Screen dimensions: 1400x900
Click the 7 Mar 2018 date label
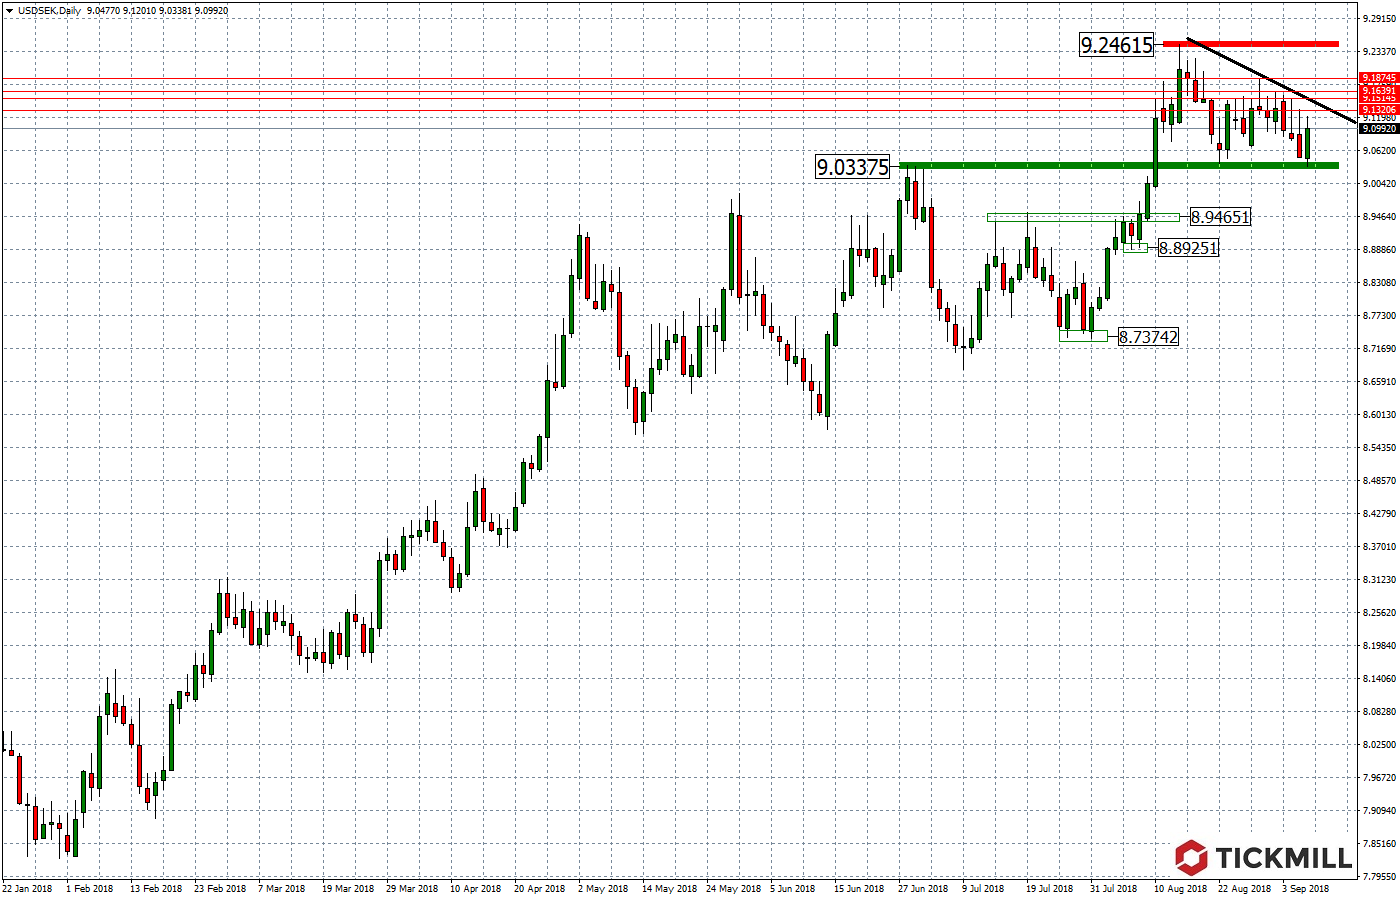(282, 888)
